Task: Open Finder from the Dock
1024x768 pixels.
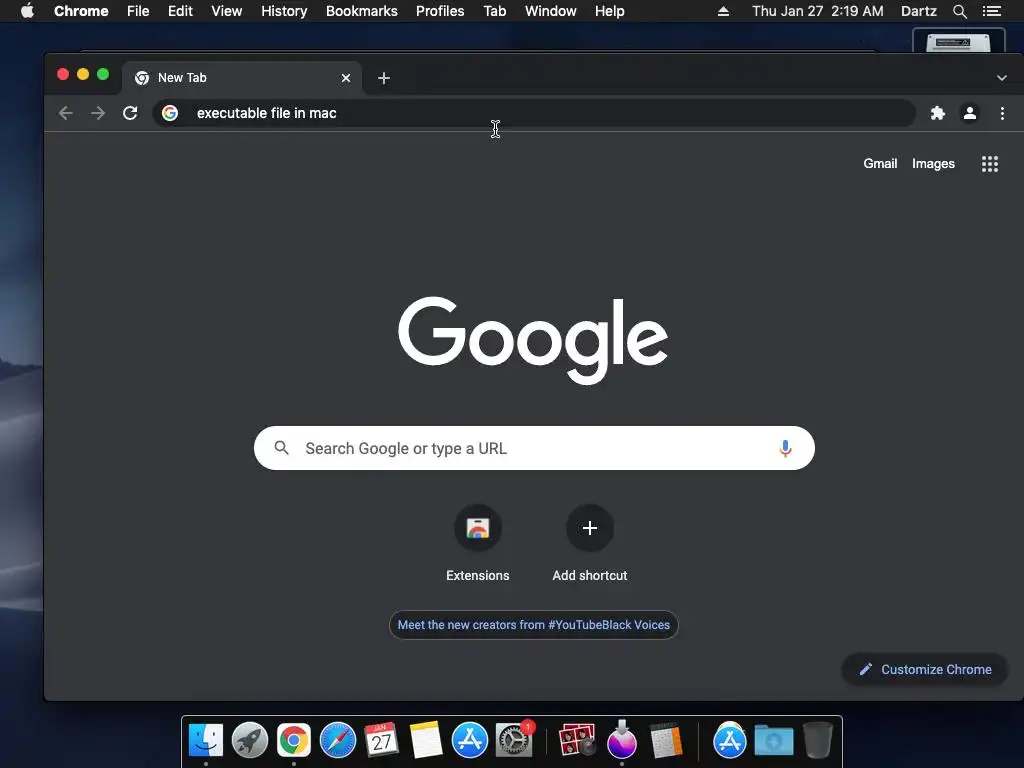Action: point(206,741)
